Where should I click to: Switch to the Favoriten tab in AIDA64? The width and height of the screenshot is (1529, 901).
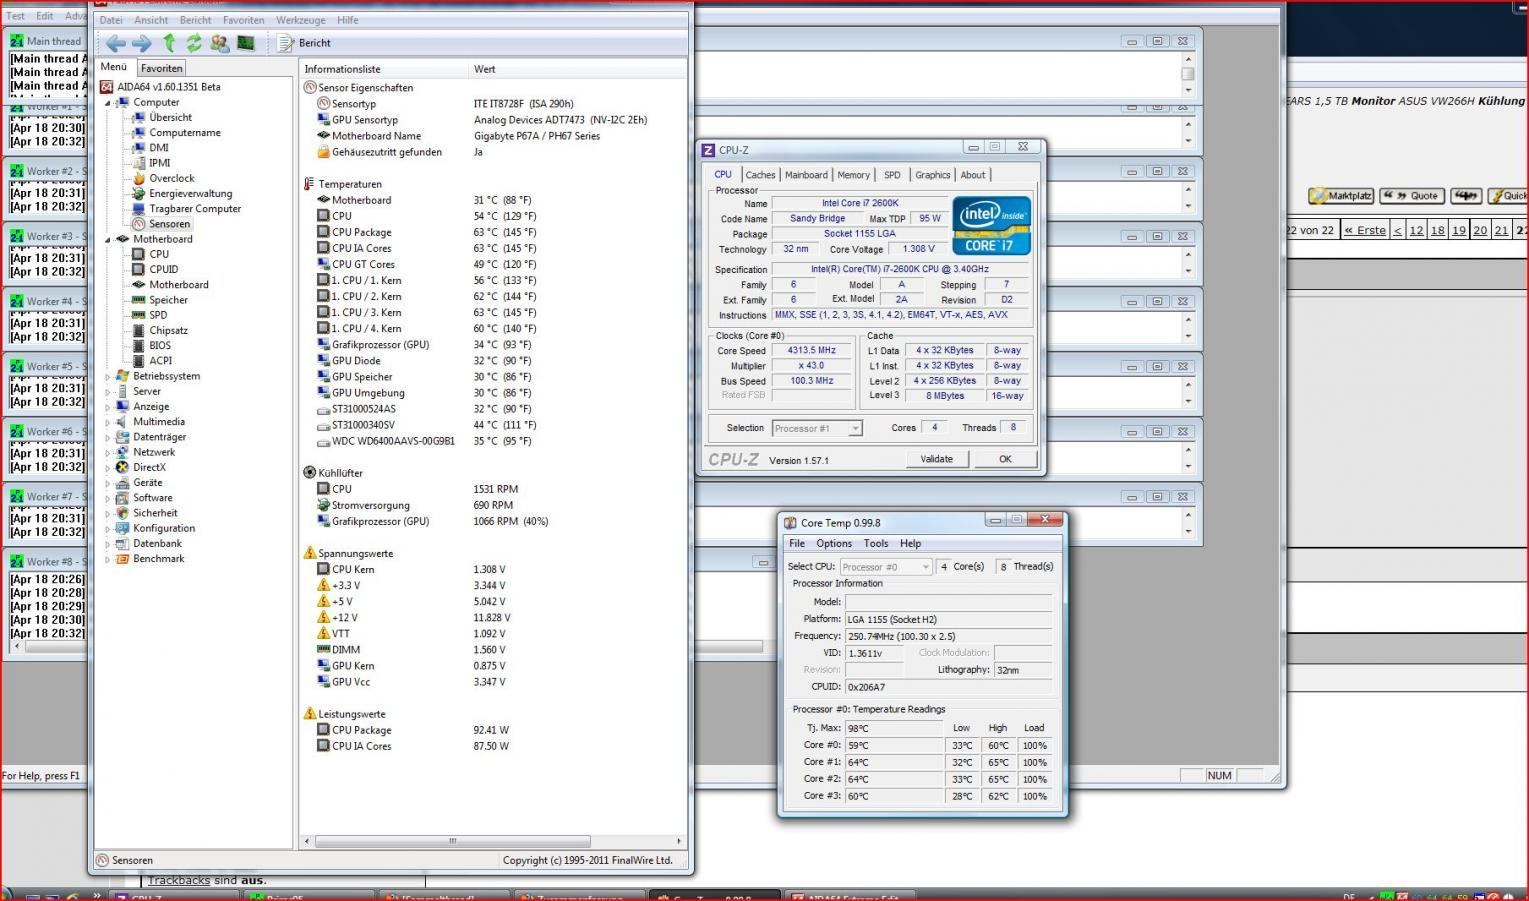161,68
